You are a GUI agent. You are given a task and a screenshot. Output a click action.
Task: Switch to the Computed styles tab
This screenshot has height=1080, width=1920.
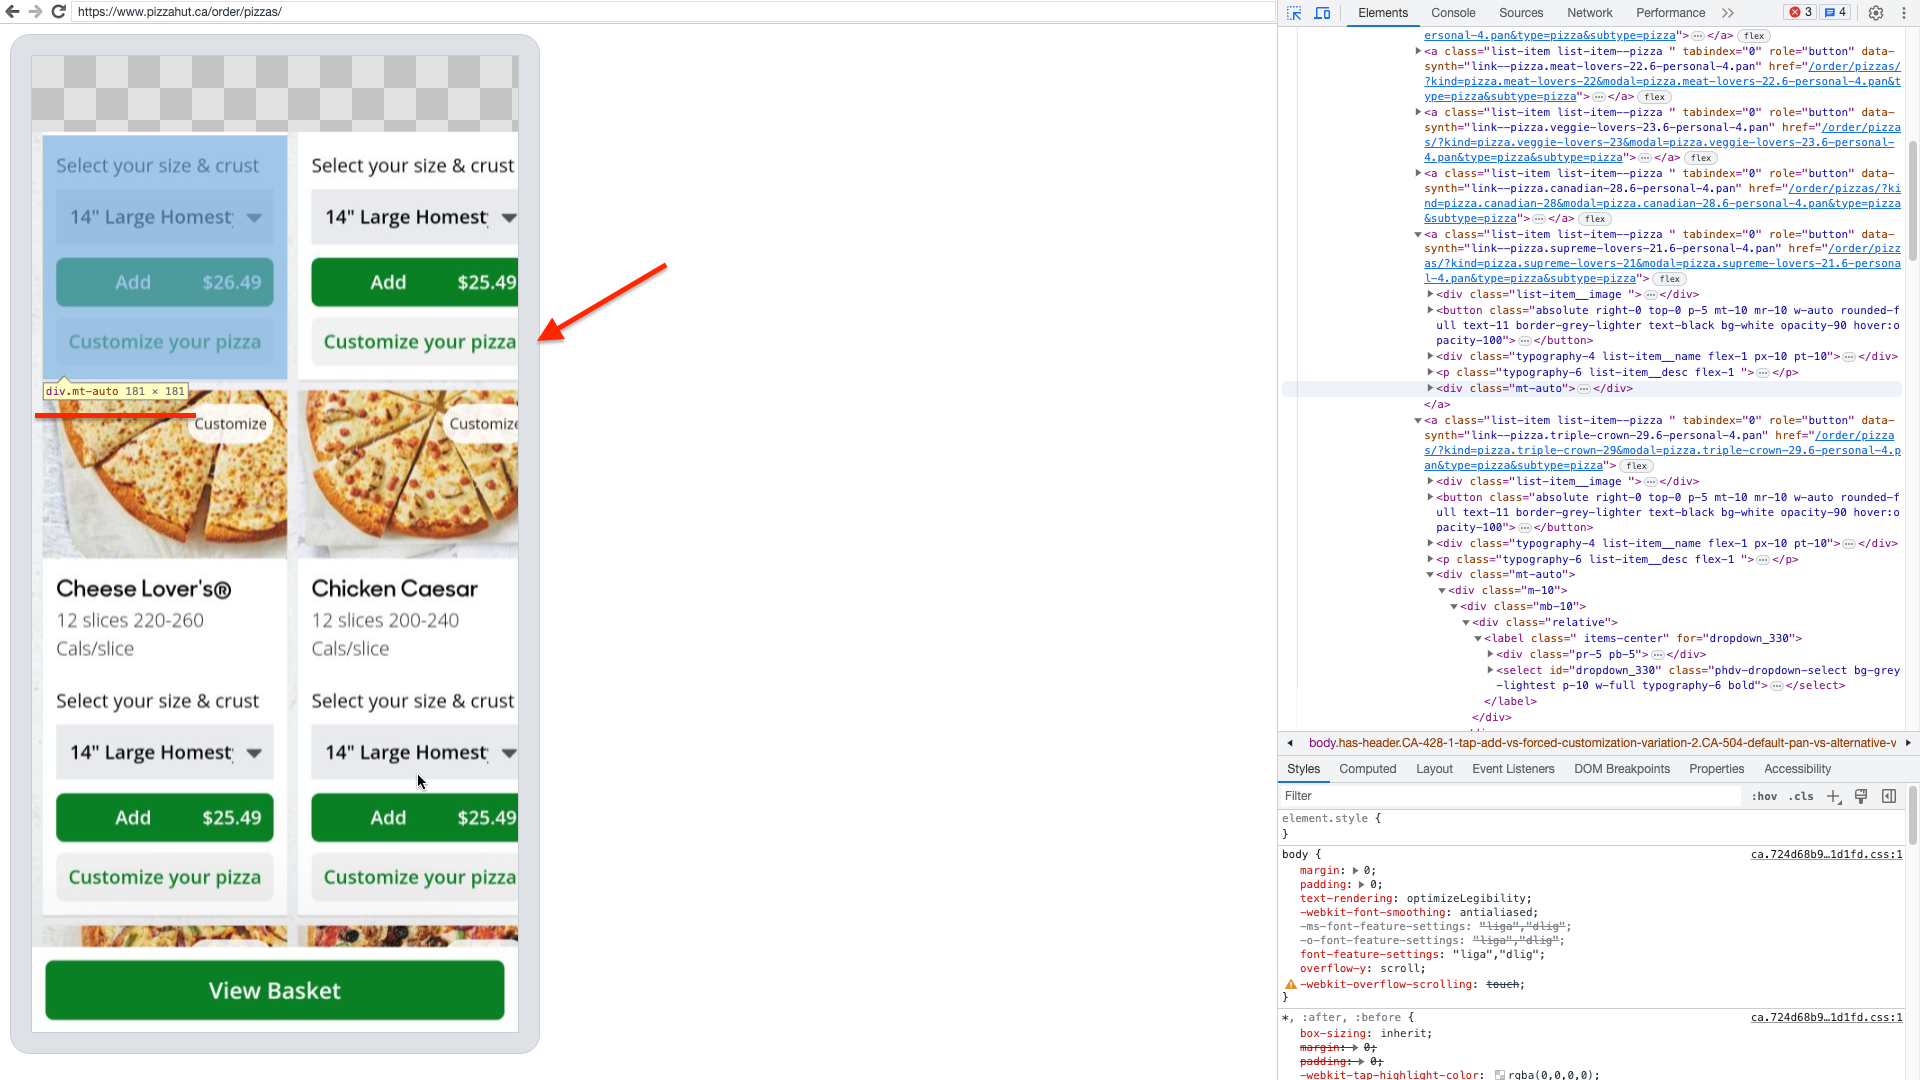[x=1368, y=769]
